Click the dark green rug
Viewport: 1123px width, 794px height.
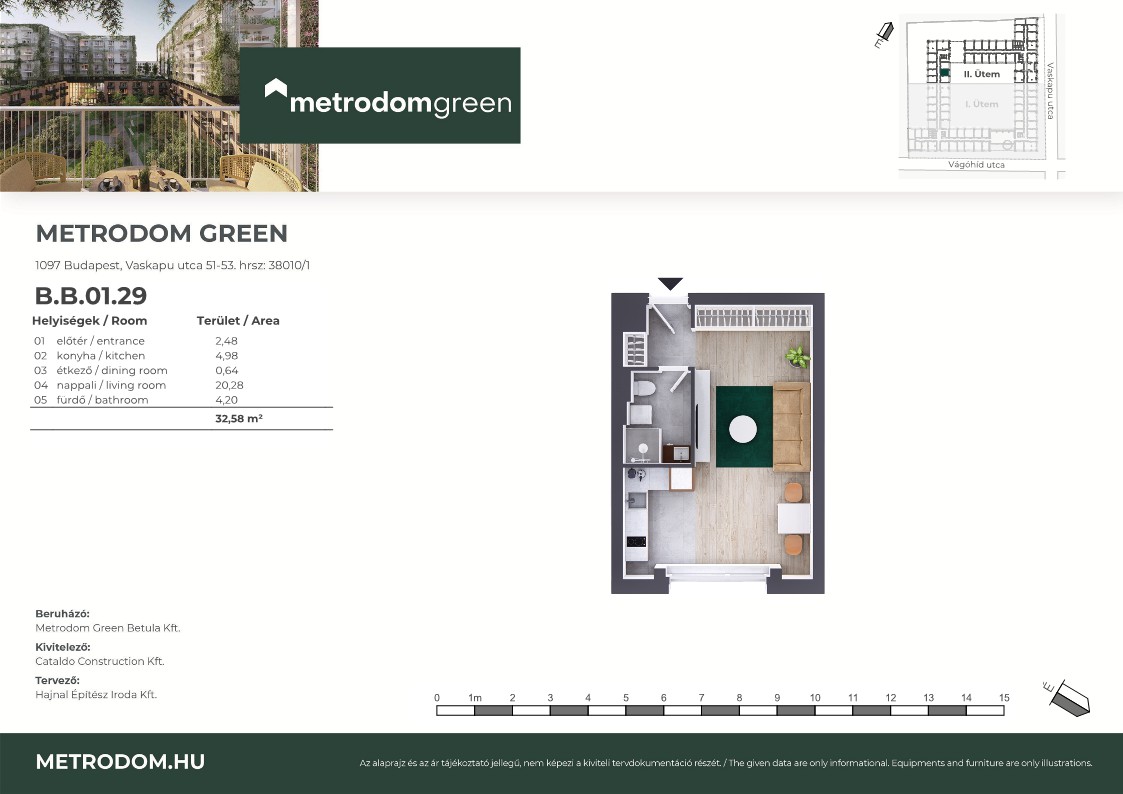[x=743, y=427]
